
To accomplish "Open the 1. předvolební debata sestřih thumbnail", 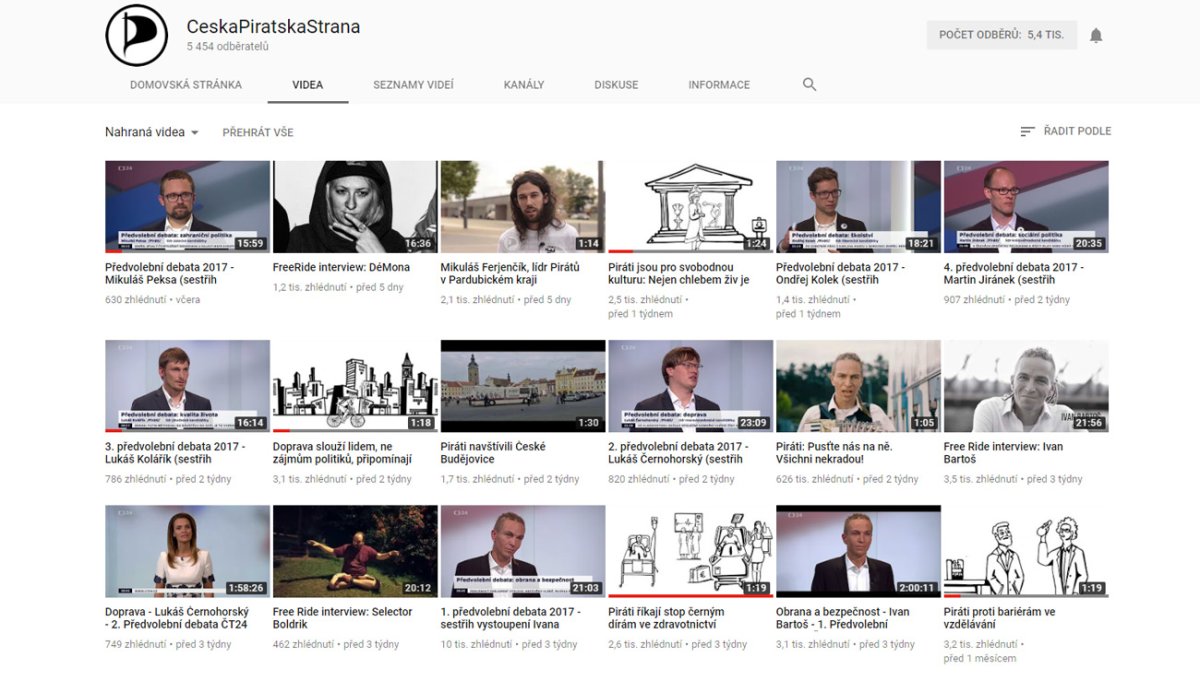I will 523,551.
